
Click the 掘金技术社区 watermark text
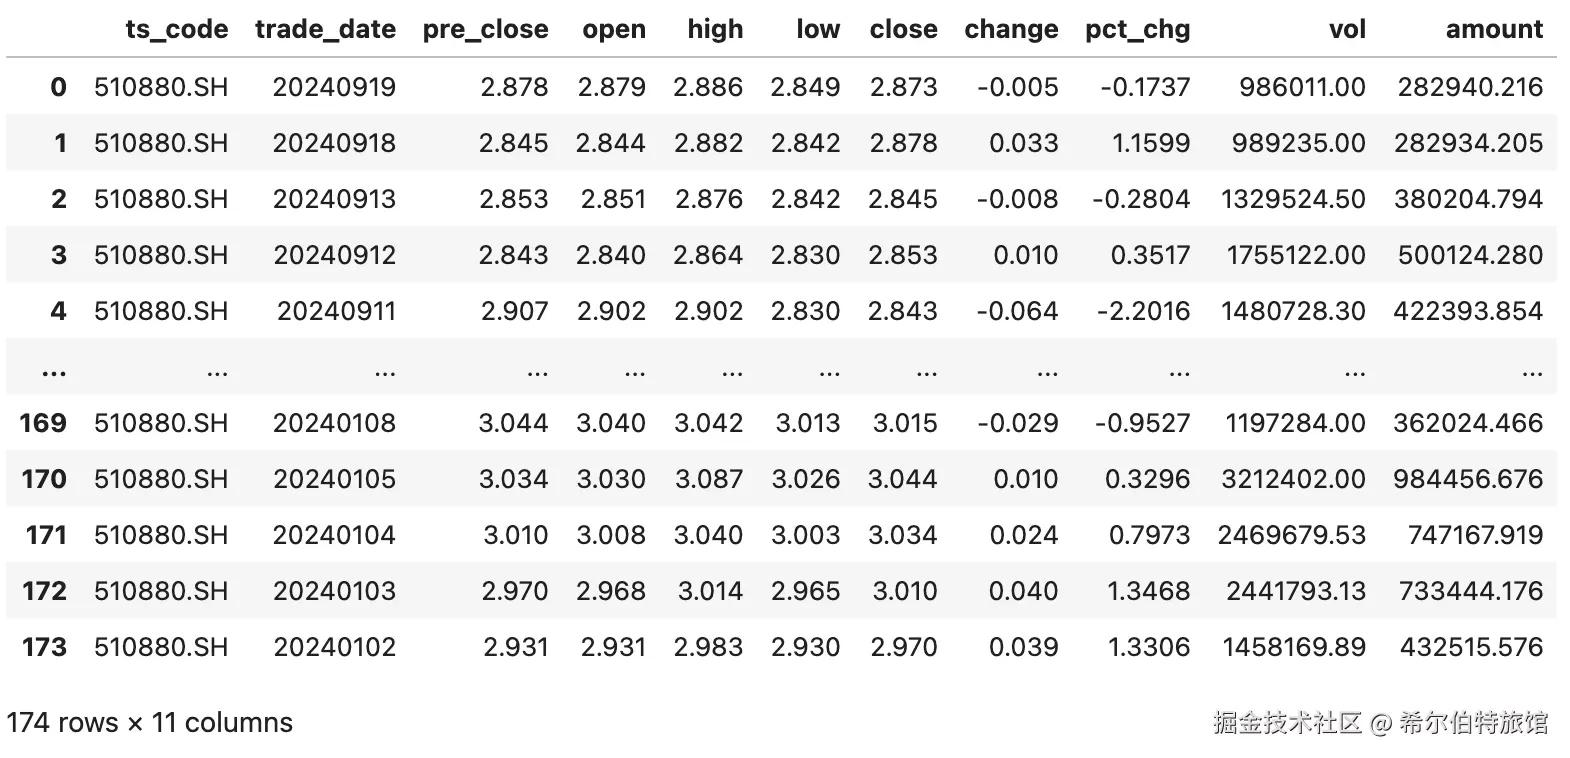click(1288, 722)
